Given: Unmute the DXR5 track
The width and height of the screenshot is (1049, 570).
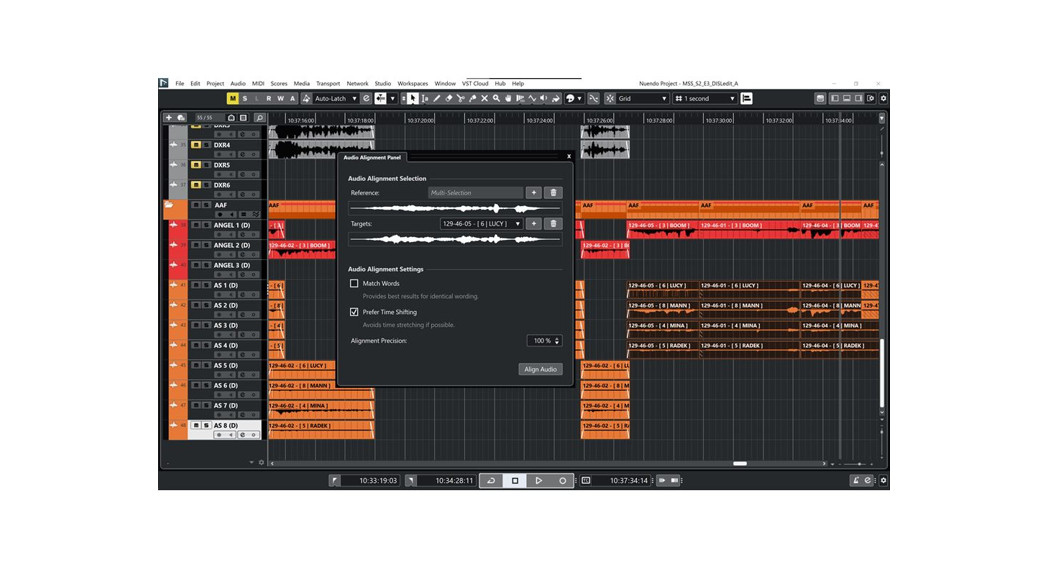Looking at the screenshot, I should 196,165.
